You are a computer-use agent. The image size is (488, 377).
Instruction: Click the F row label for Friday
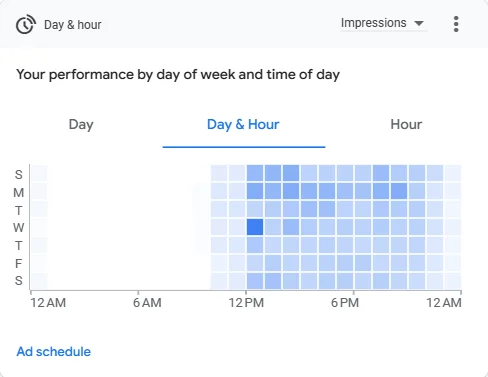[19, 264]
